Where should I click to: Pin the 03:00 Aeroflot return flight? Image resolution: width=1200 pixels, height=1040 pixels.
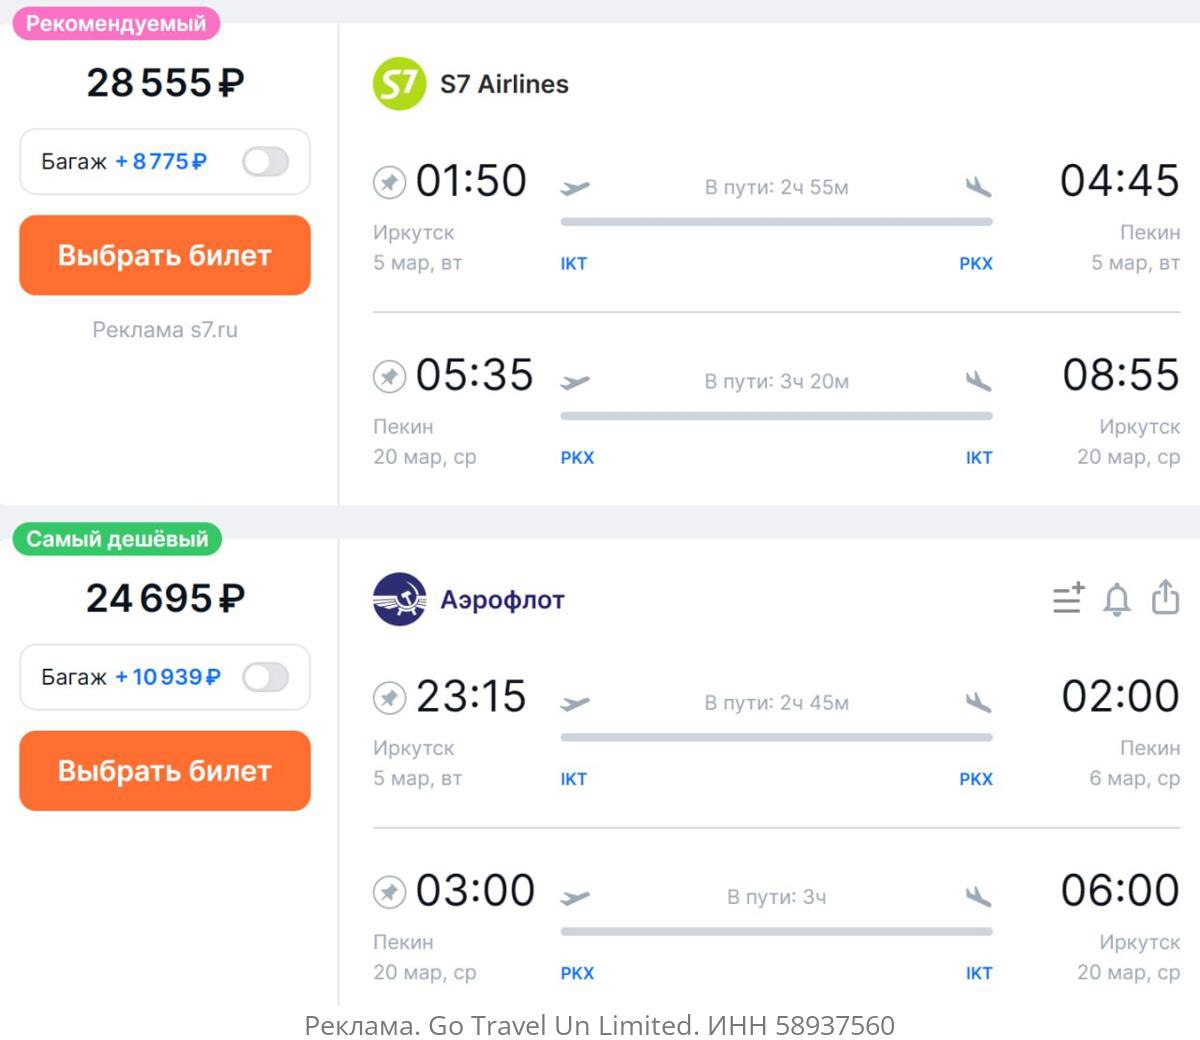pos(389,892)
